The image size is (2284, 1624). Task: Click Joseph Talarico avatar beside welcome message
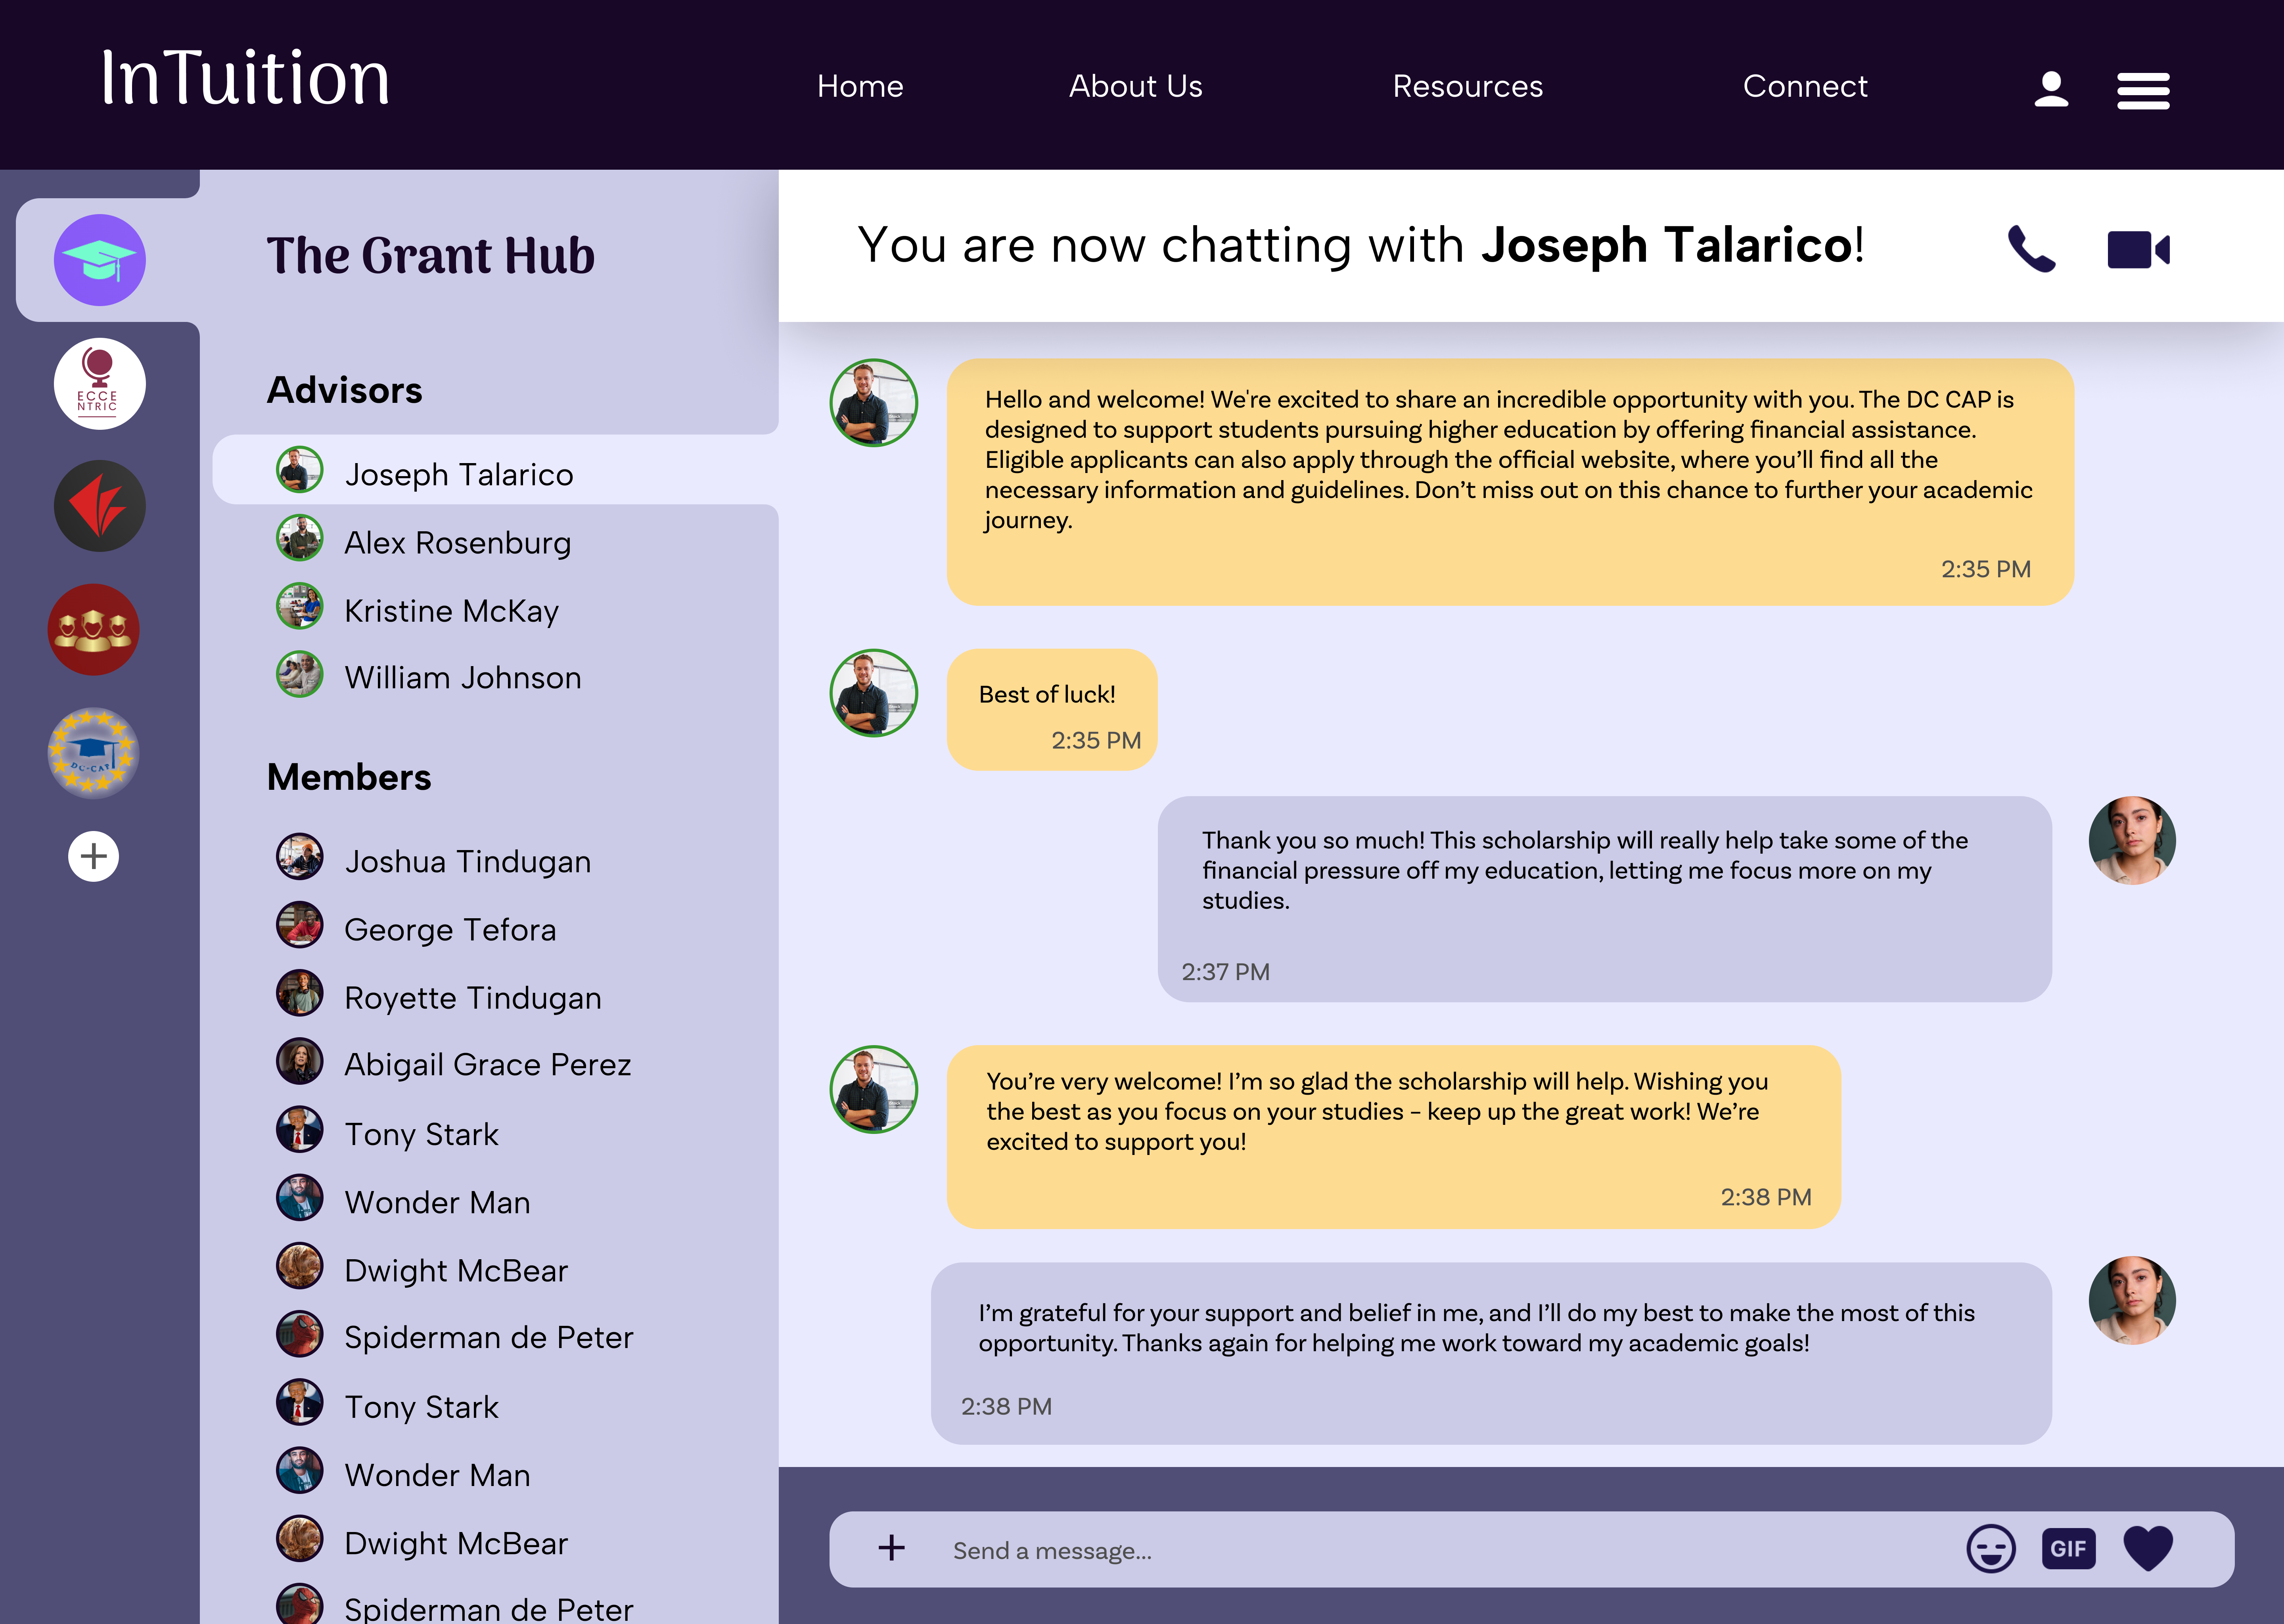tap(874, 403)
